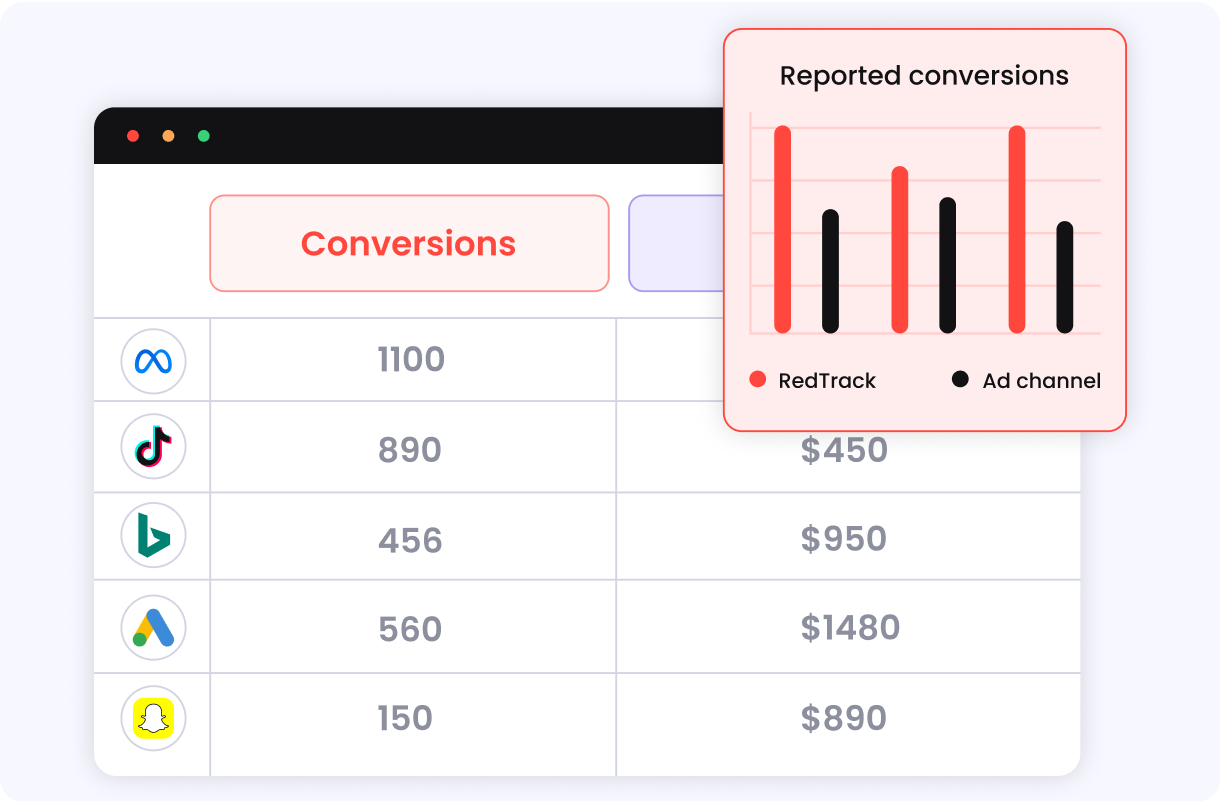Select the Conversions column header

409,243
